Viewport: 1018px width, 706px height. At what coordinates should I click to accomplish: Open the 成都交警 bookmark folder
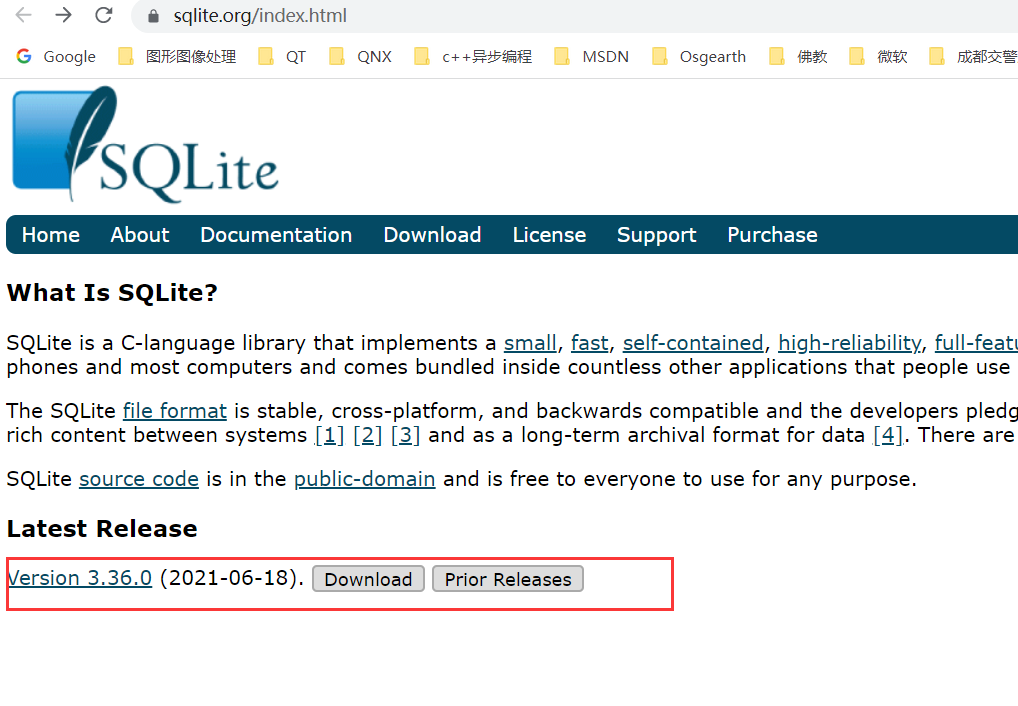tap(973, 57)
